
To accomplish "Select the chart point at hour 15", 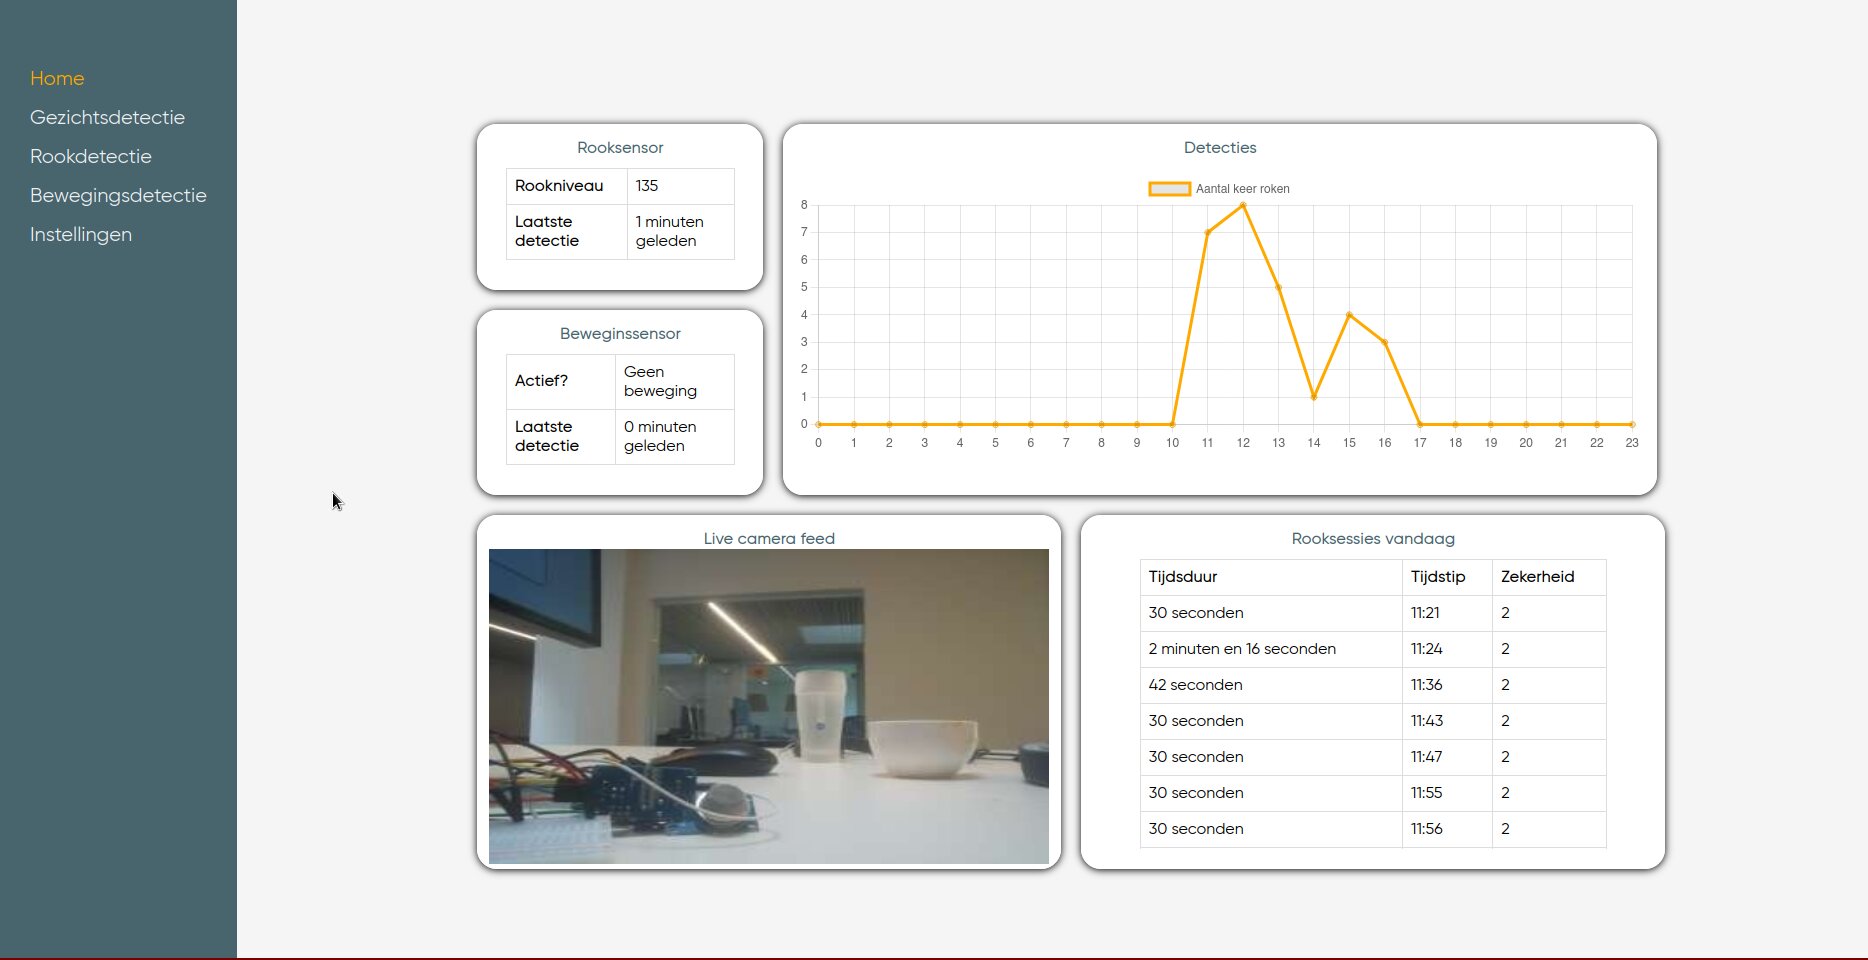I will pos(1349,315).
